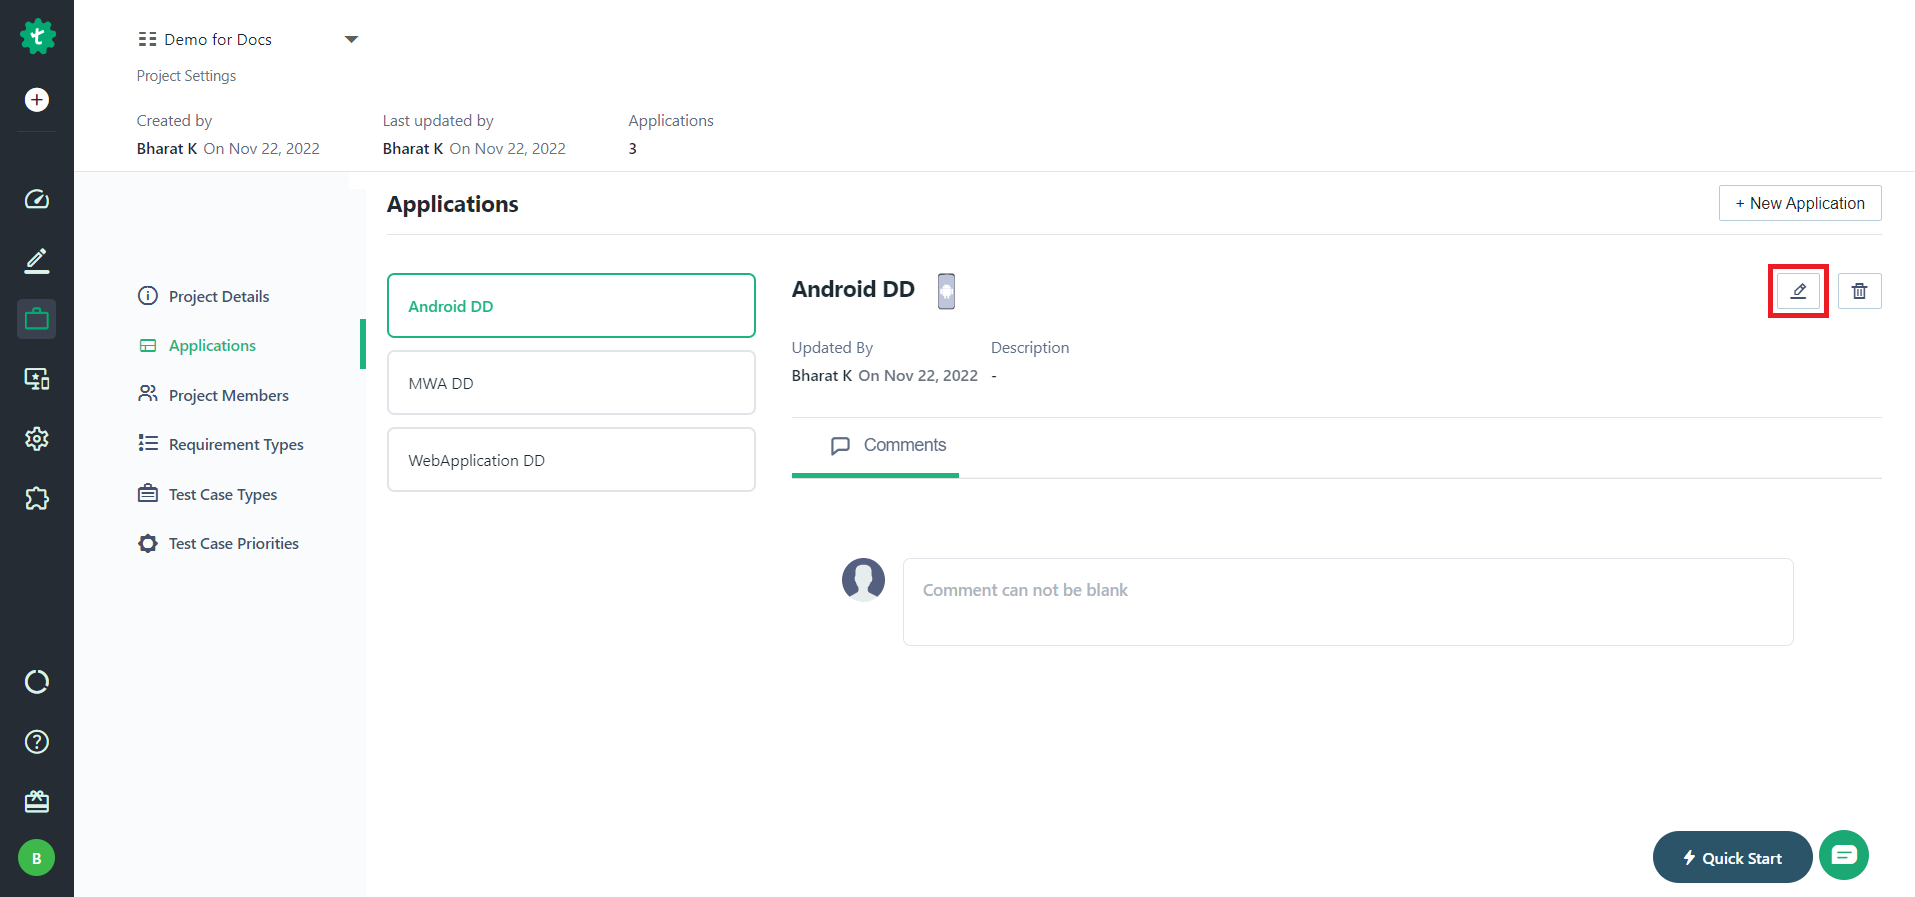Screen dimensions: 1915x897
Task: Open the test lab monitor icon
Action: point(37,379)
